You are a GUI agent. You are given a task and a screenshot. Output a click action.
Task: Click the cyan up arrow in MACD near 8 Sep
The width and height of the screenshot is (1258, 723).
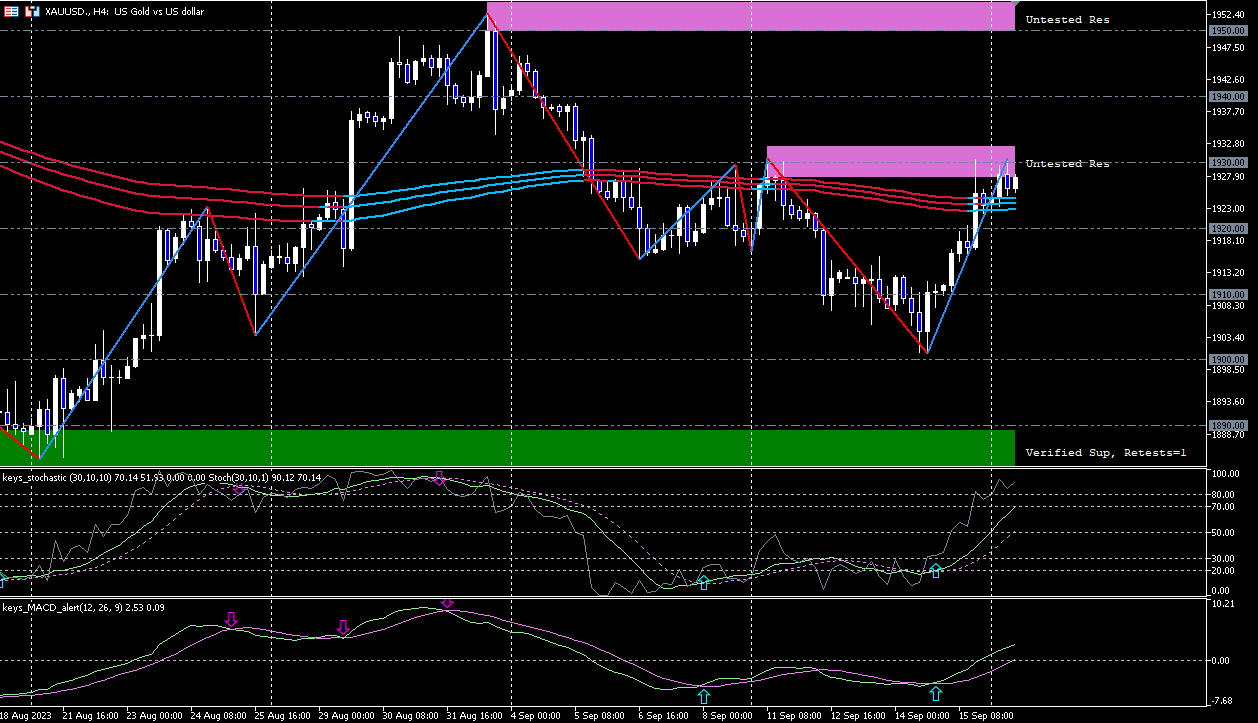pos(703,695)
